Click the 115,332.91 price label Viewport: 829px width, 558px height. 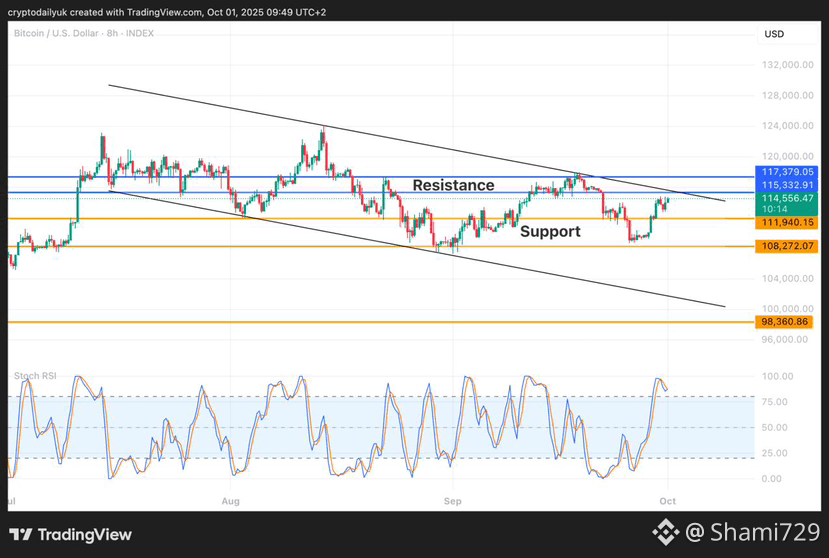[x=787, y=185]
